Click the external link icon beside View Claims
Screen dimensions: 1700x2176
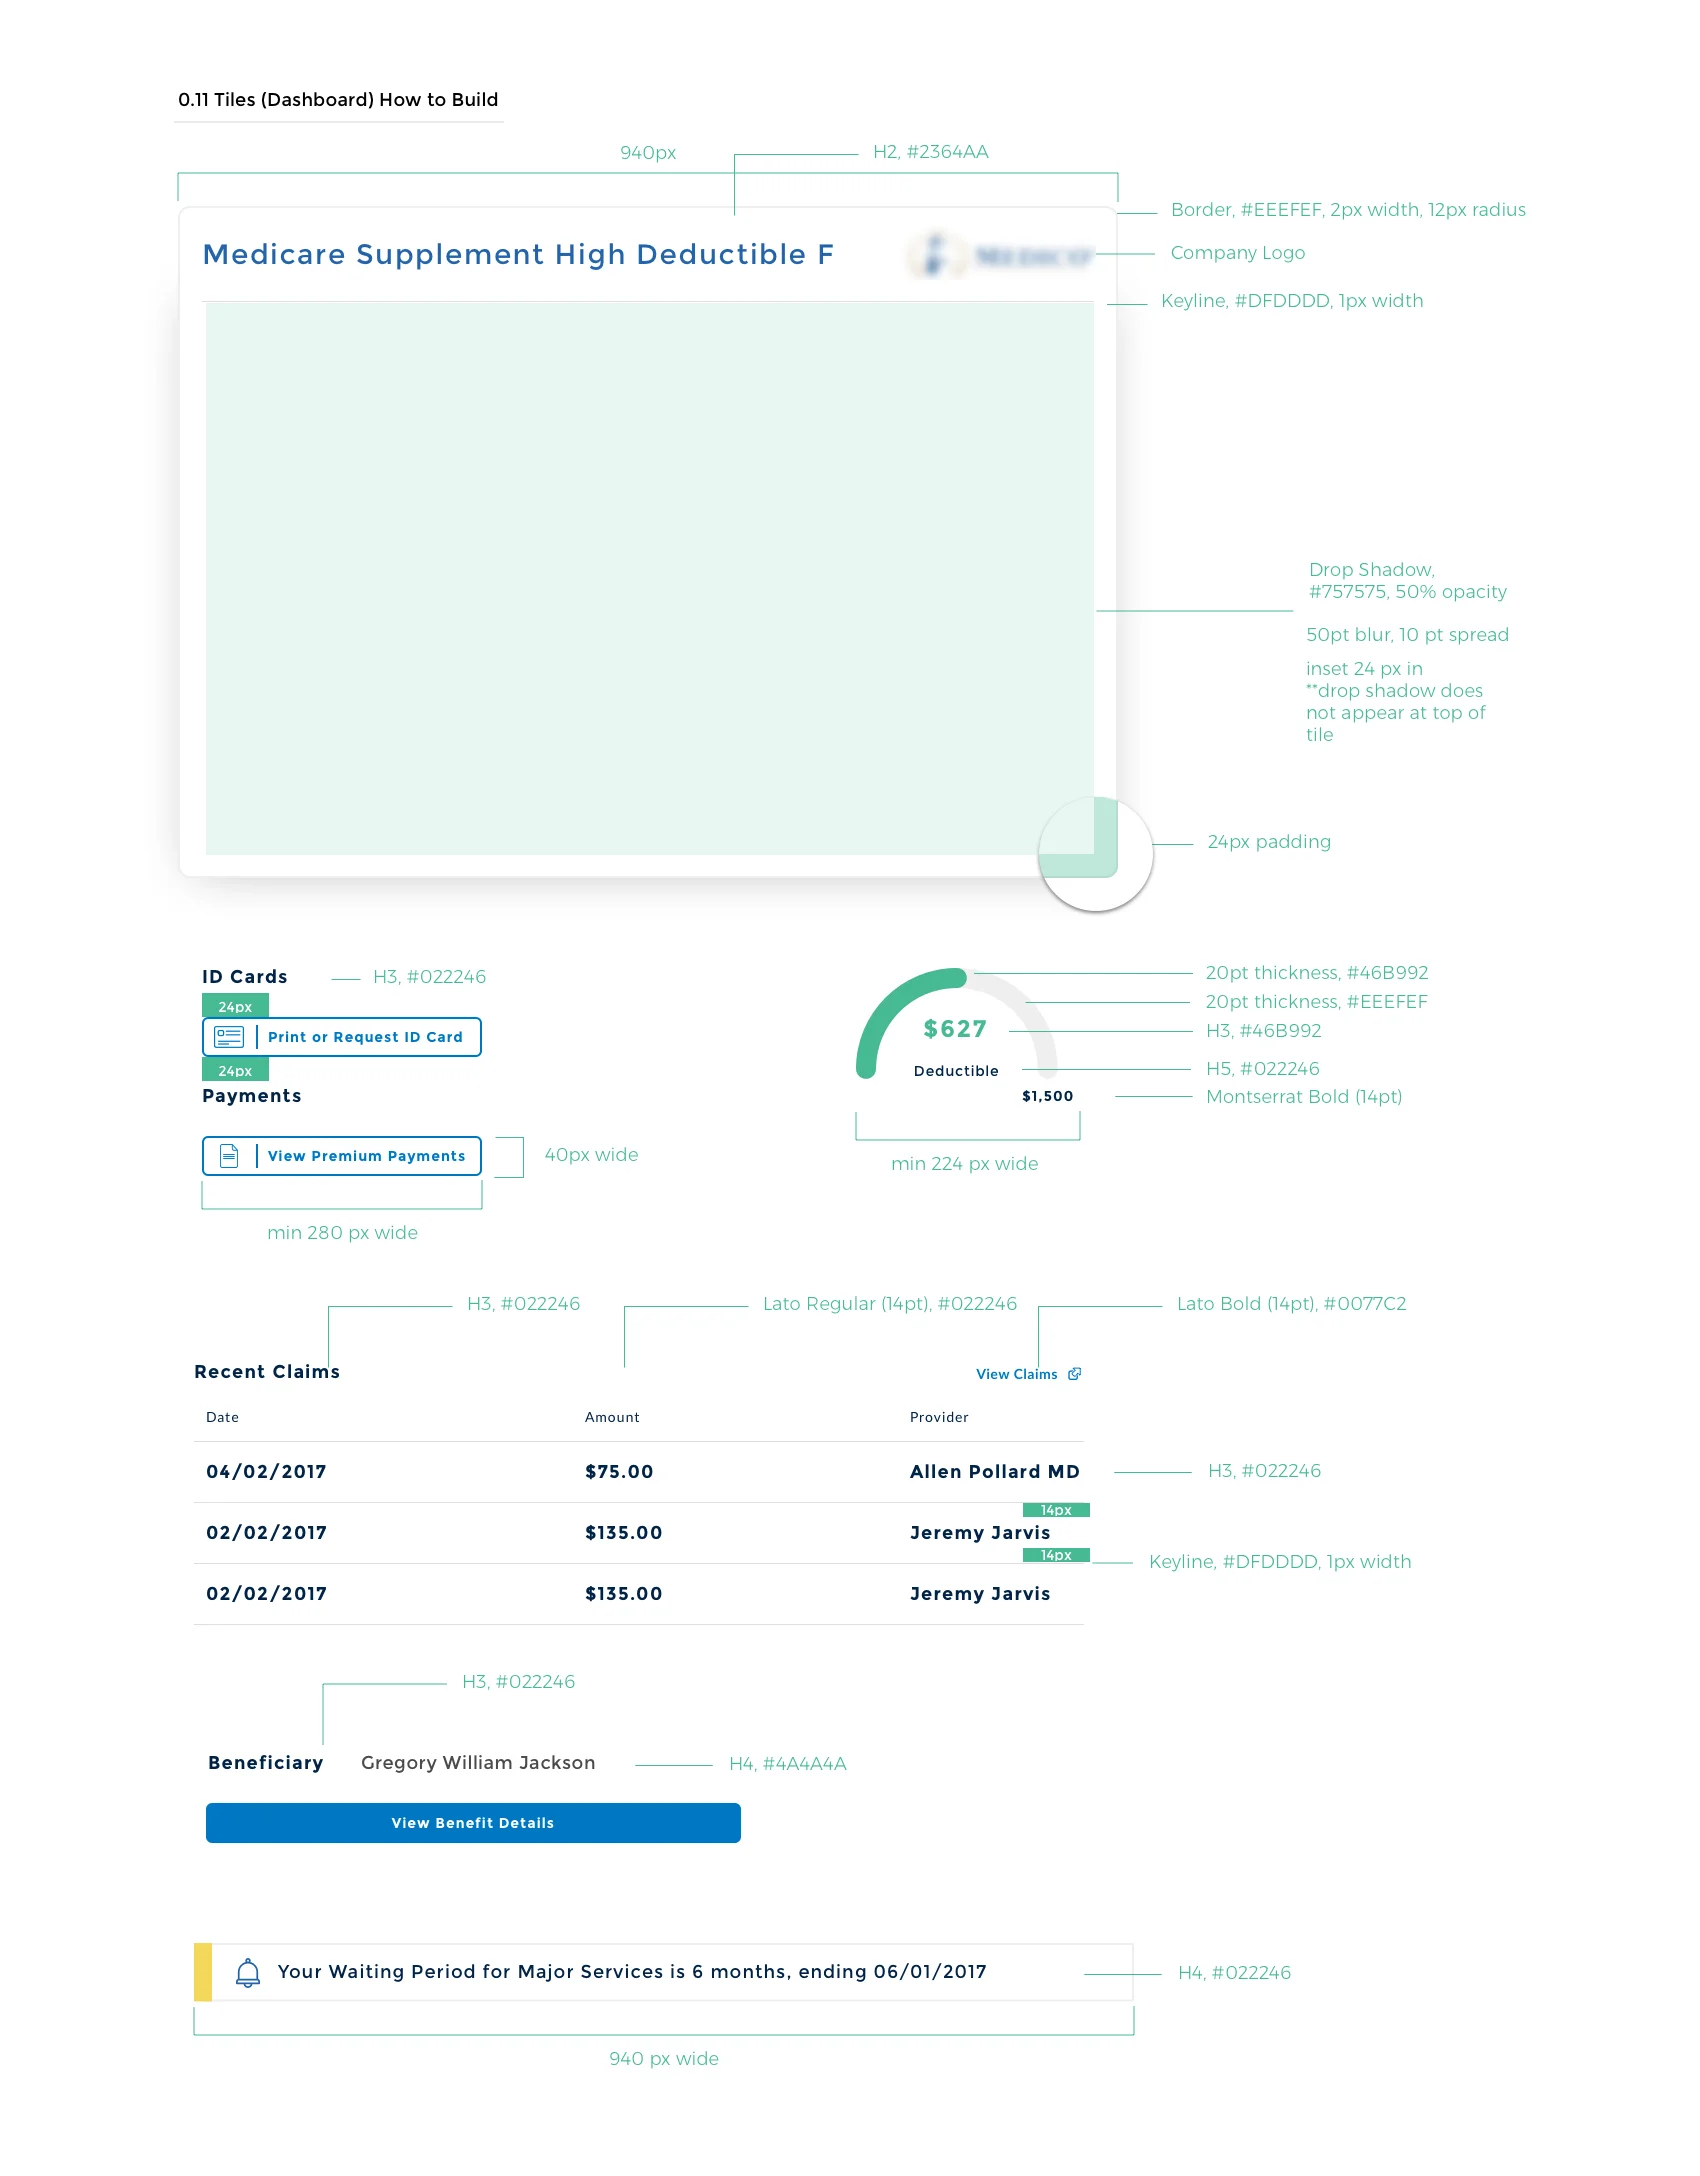1075,1374
